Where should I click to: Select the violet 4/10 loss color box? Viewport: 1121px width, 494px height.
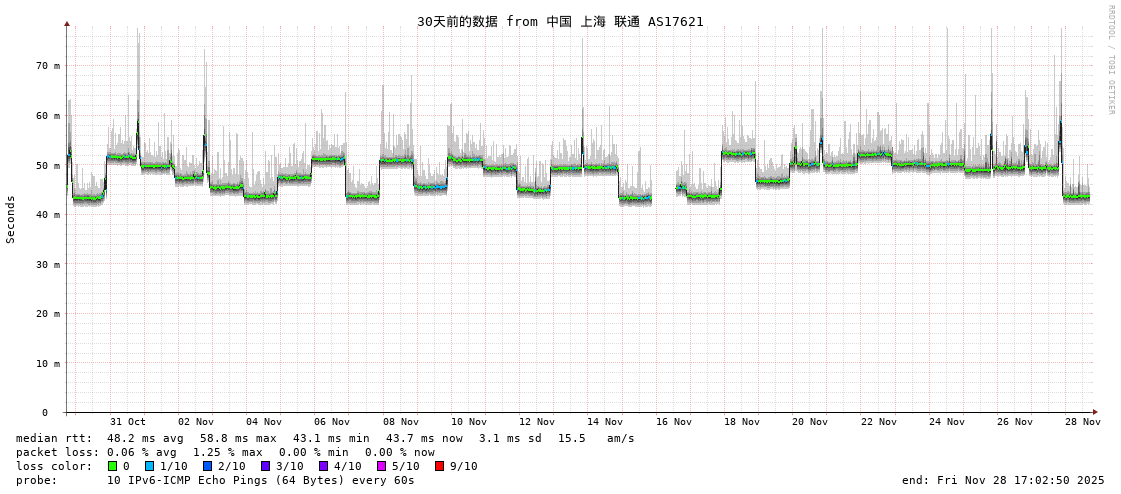[x=323, y=466]
